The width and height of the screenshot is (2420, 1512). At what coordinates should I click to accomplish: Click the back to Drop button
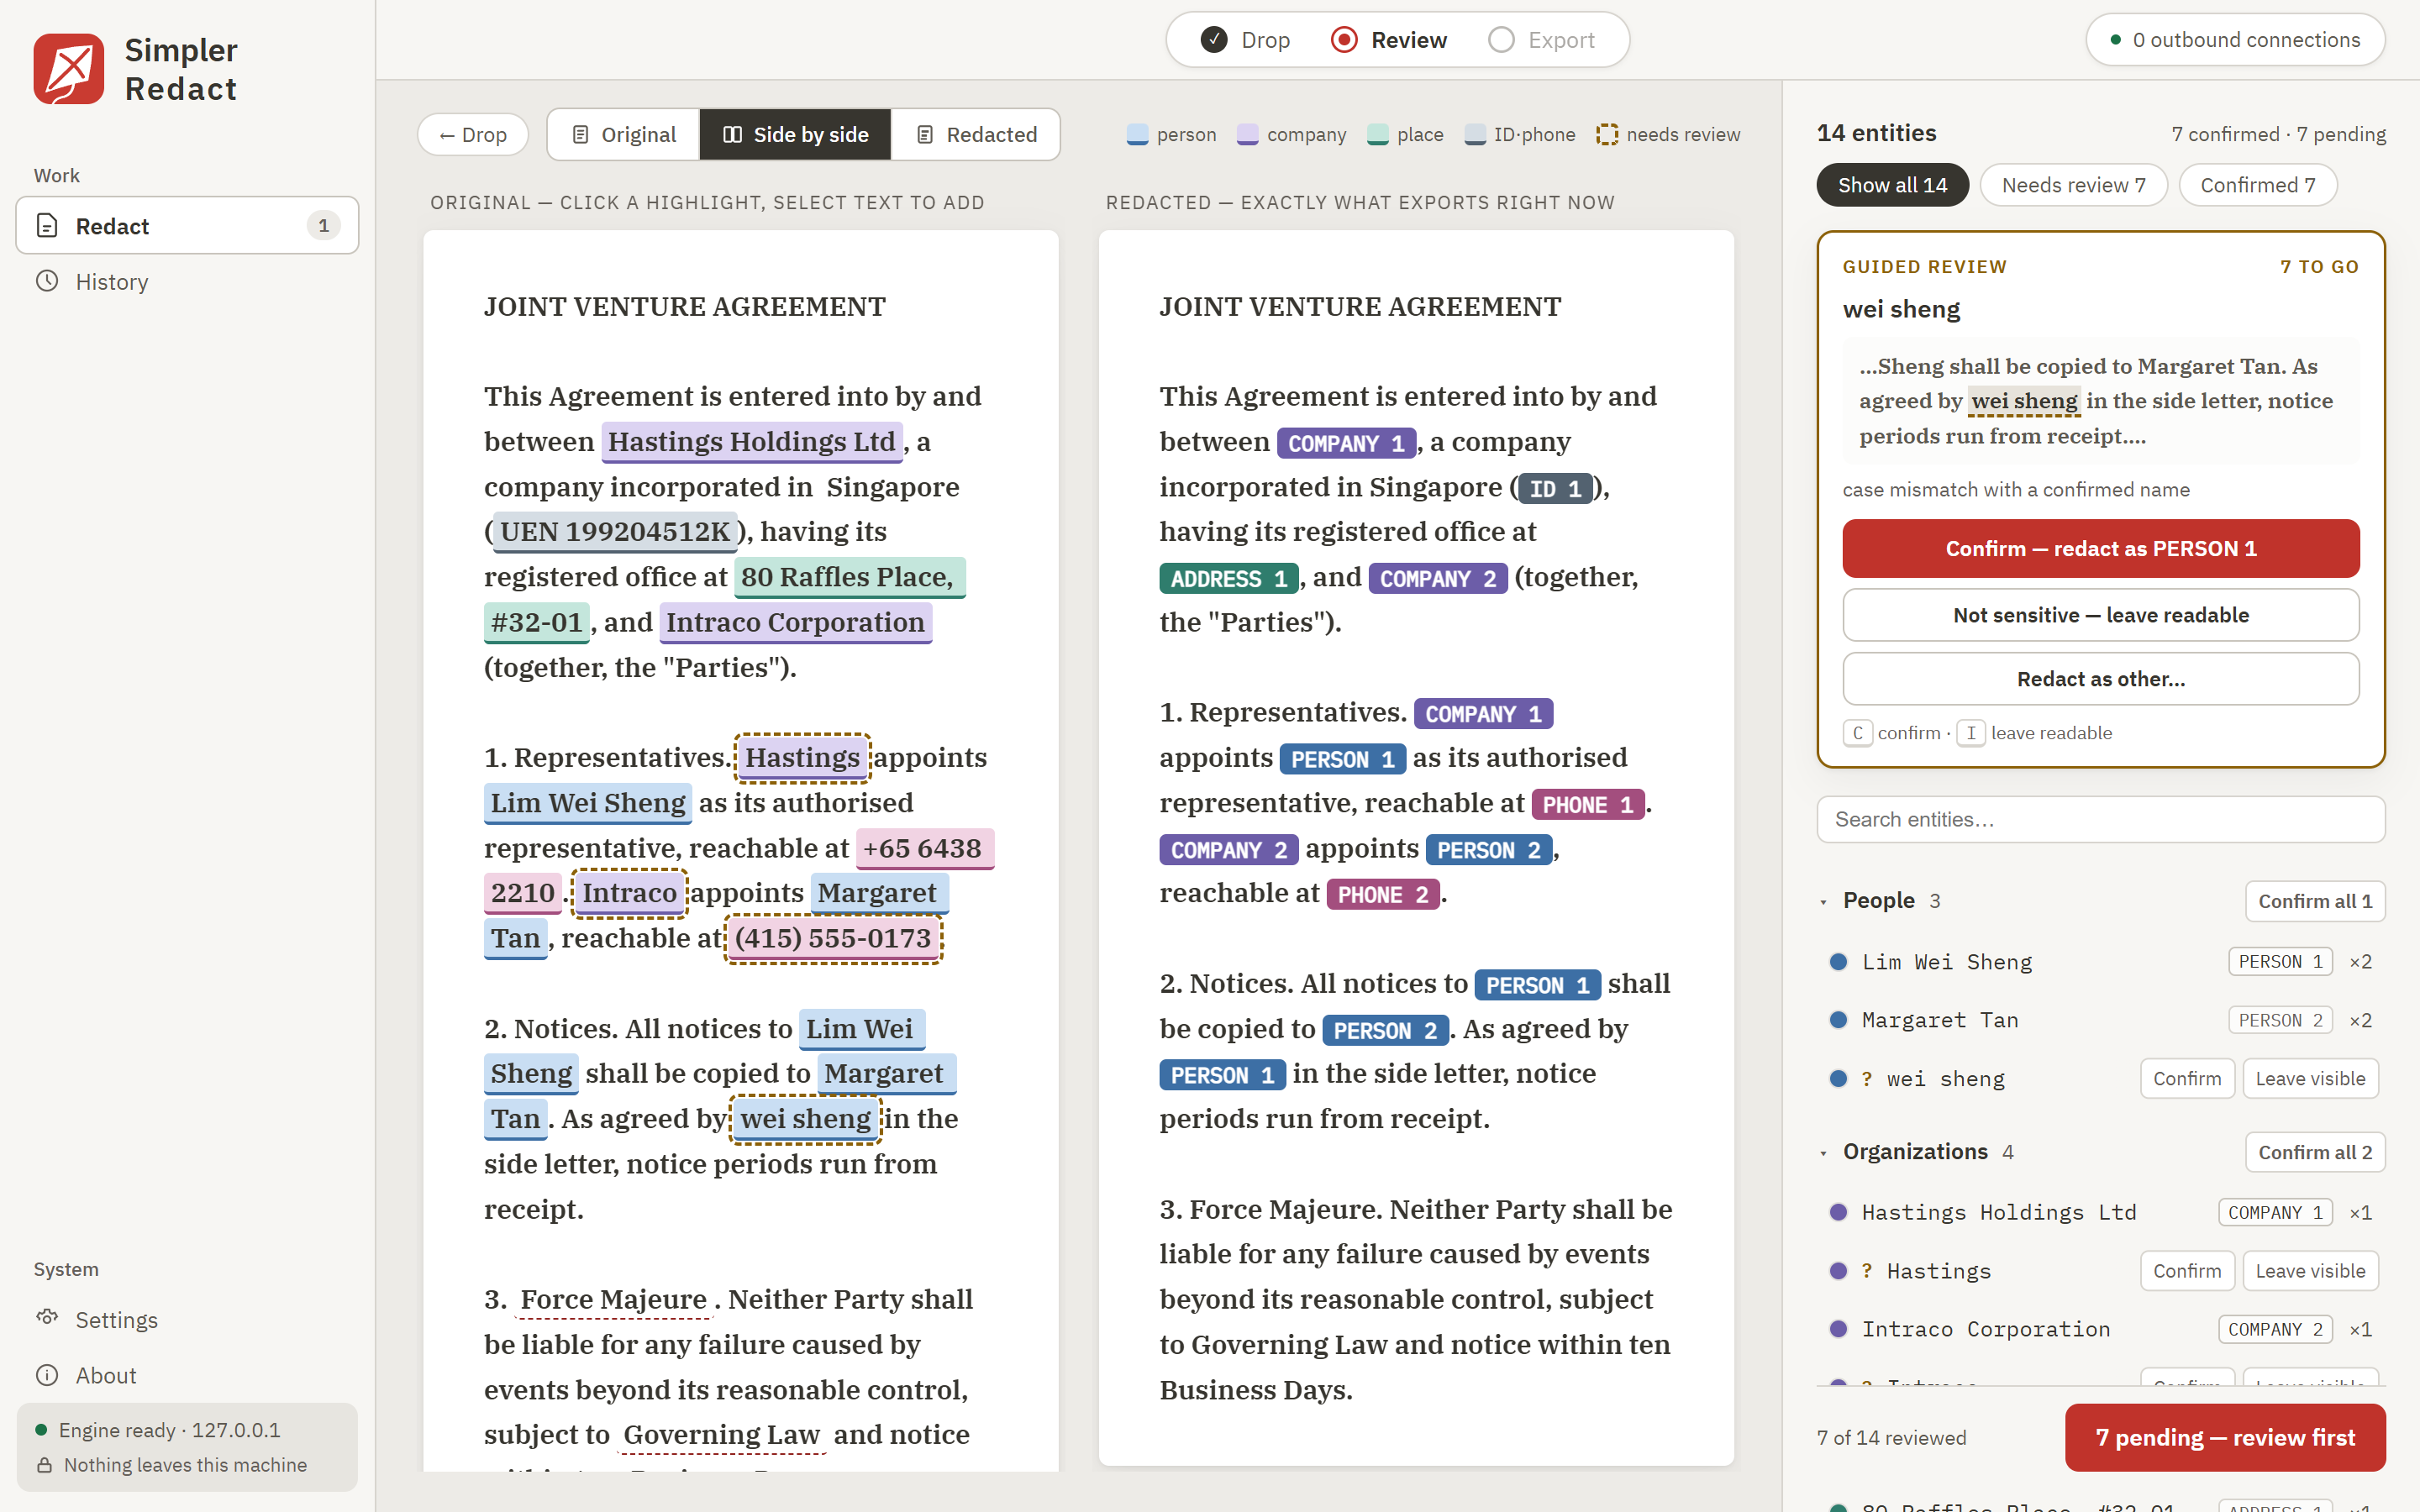pyautogui.click(x=473, y=135)
